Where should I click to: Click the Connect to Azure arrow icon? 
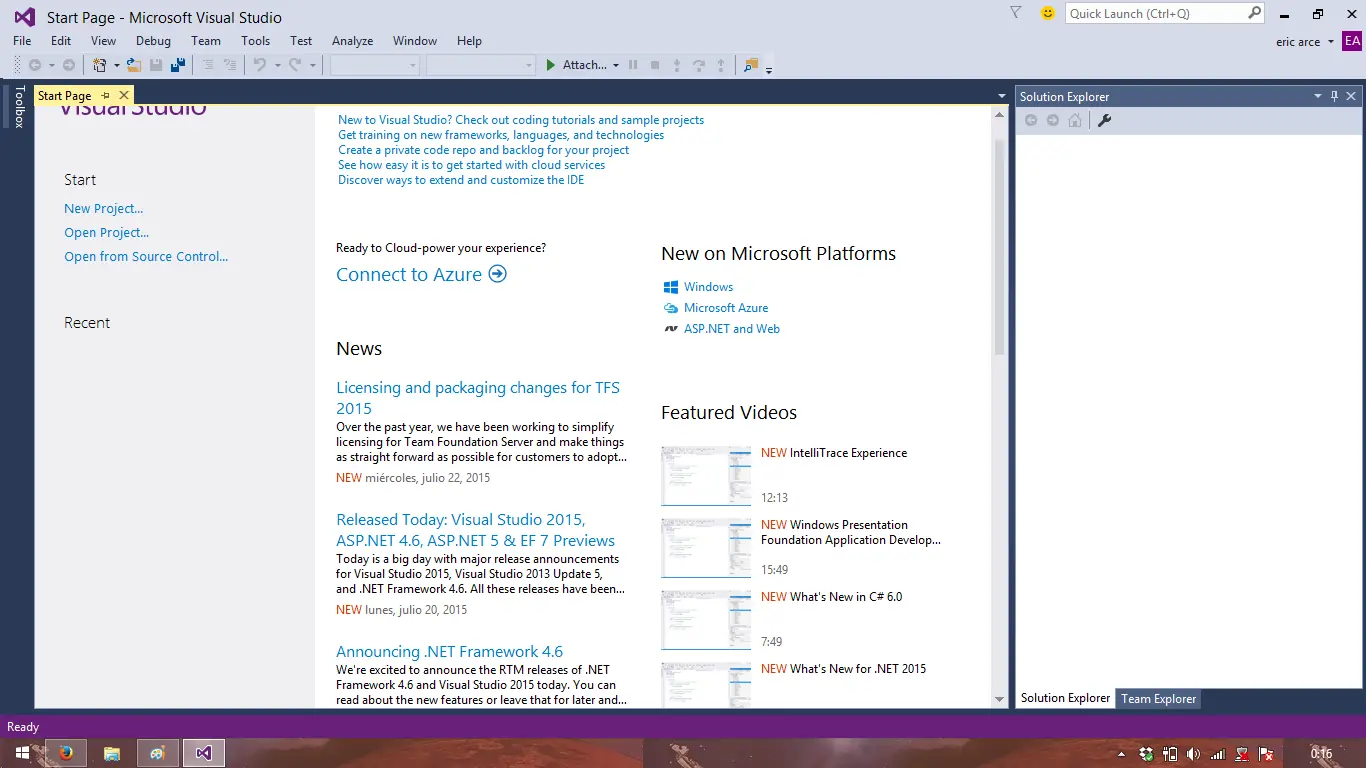498,274
